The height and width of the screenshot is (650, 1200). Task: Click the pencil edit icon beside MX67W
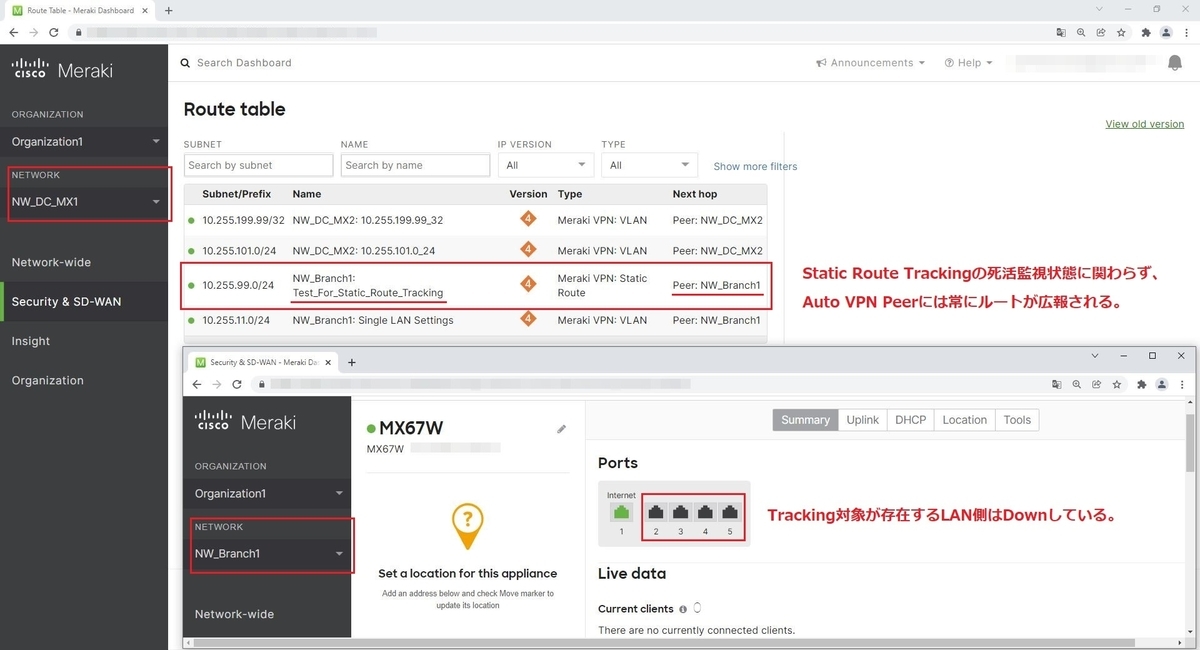pos(561,429)
